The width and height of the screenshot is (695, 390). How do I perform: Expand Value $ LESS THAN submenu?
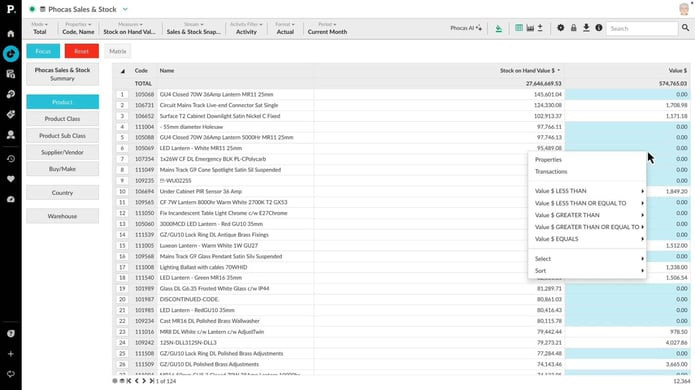click(x=587, y=191)
